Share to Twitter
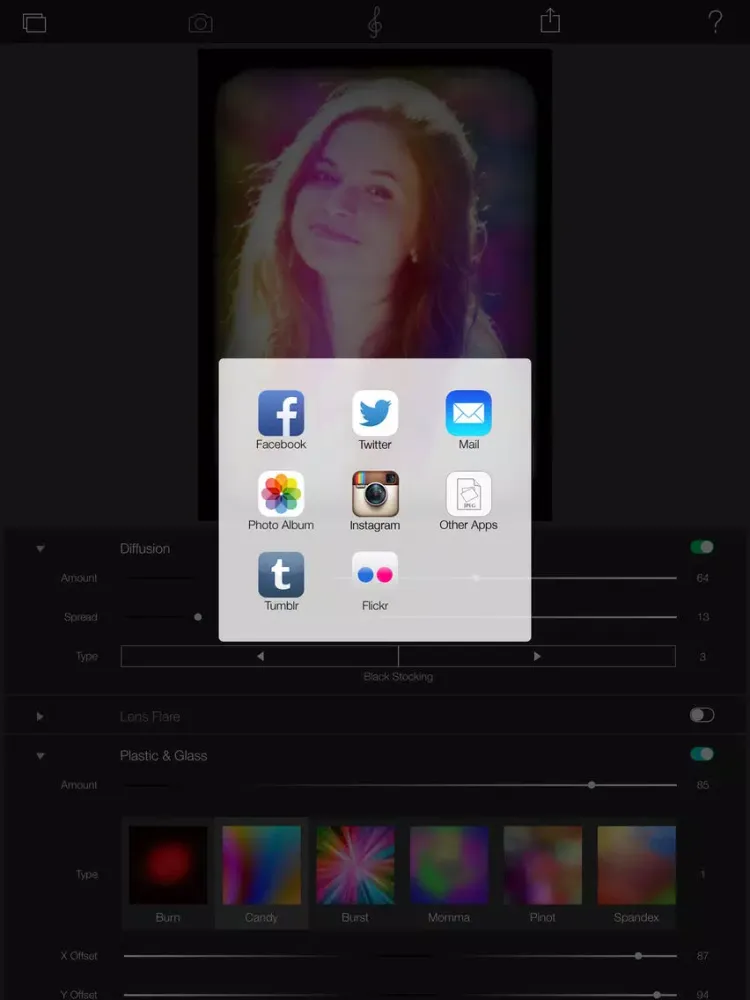750x1000 pixels. point(375,413)
